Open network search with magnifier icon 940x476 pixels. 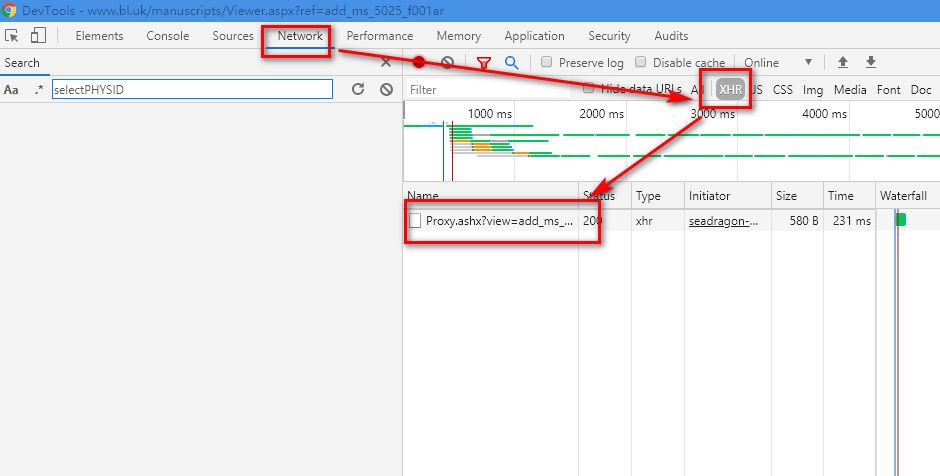[x=512, y=62]
